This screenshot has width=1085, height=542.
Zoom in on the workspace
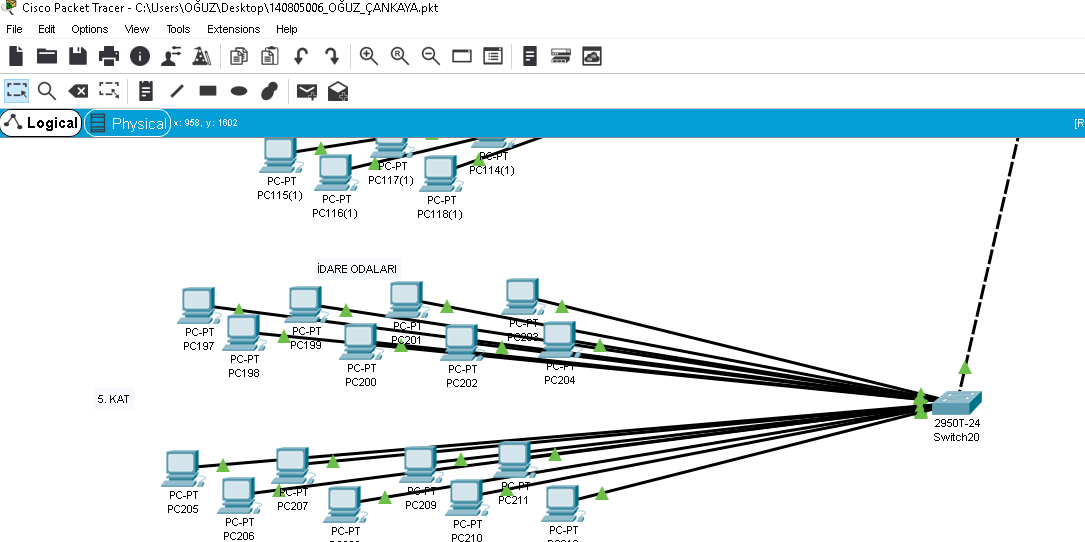(x=369, y=56)
